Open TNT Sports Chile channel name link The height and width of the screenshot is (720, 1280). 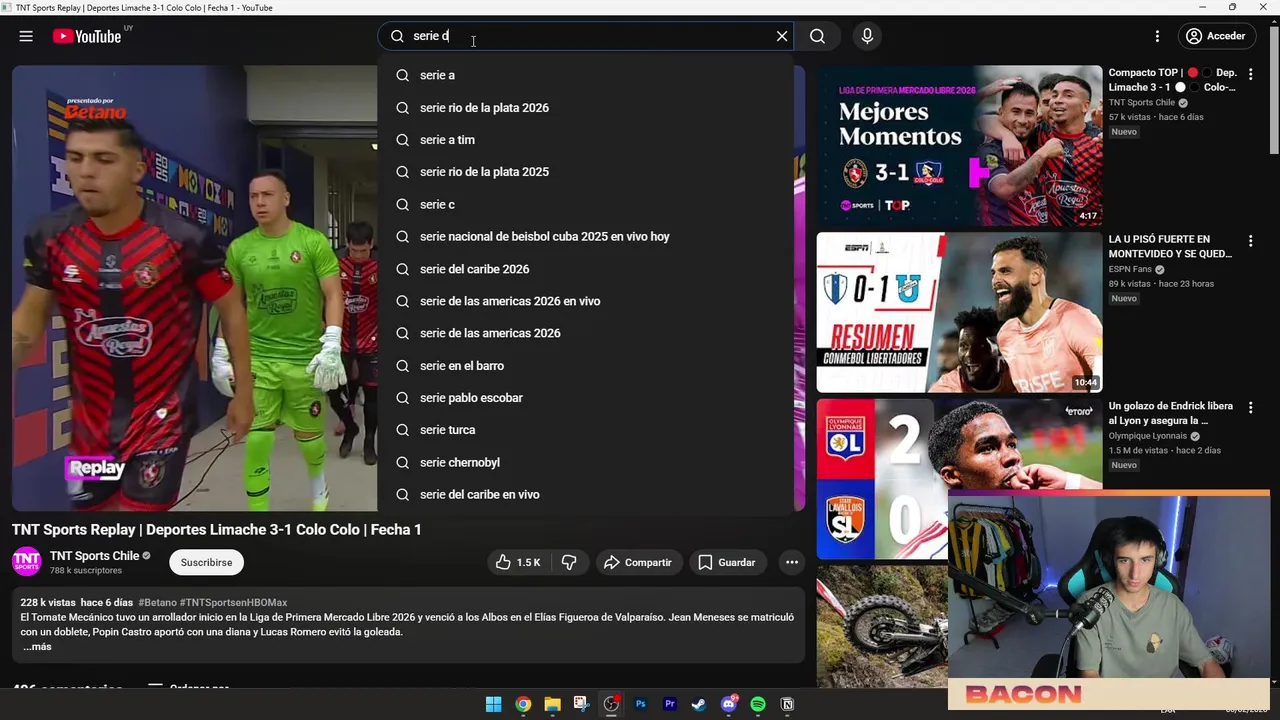tap(94, 556)
